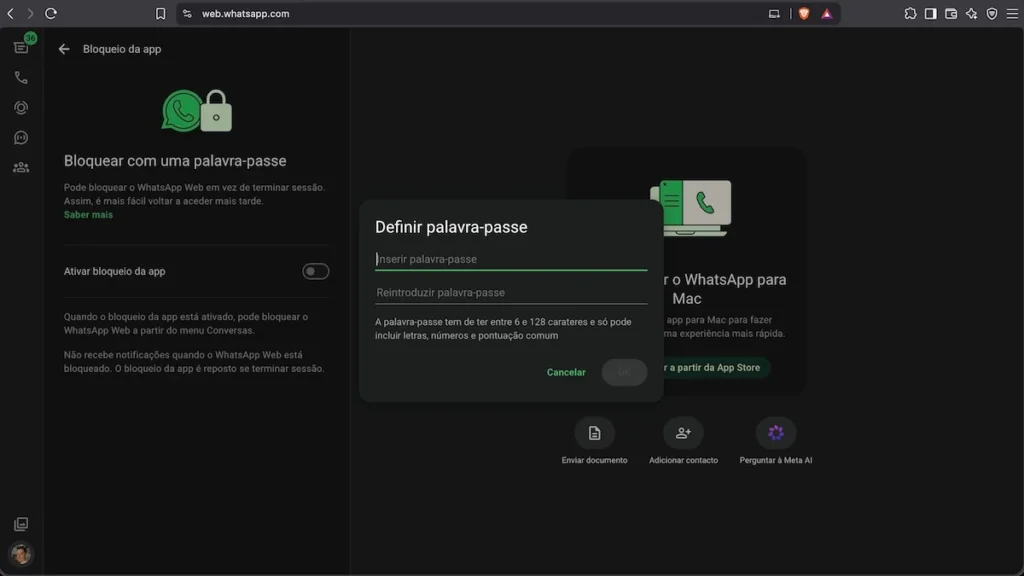
Task: Bookmark this page in the browser
Action: pyautogui.click(x=160, y=13)
